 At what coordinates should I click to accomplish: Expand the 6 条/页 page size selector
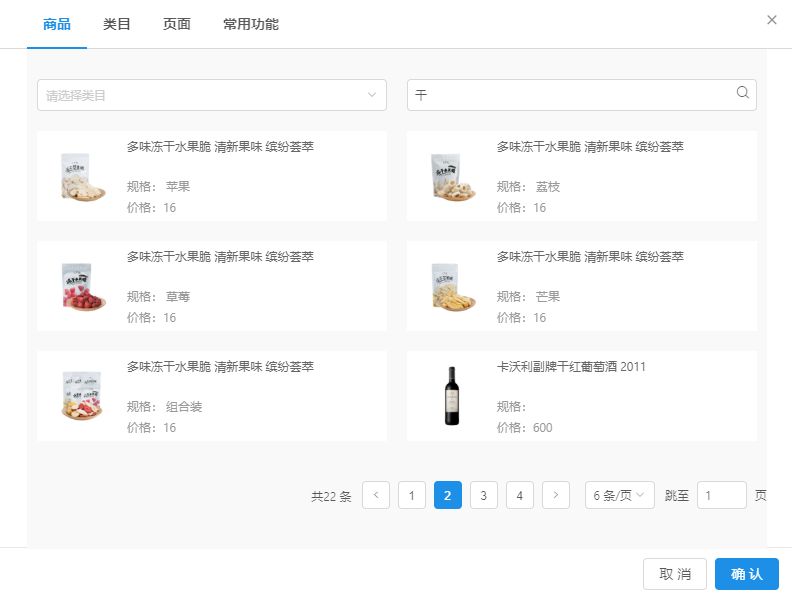pos(619,495)
